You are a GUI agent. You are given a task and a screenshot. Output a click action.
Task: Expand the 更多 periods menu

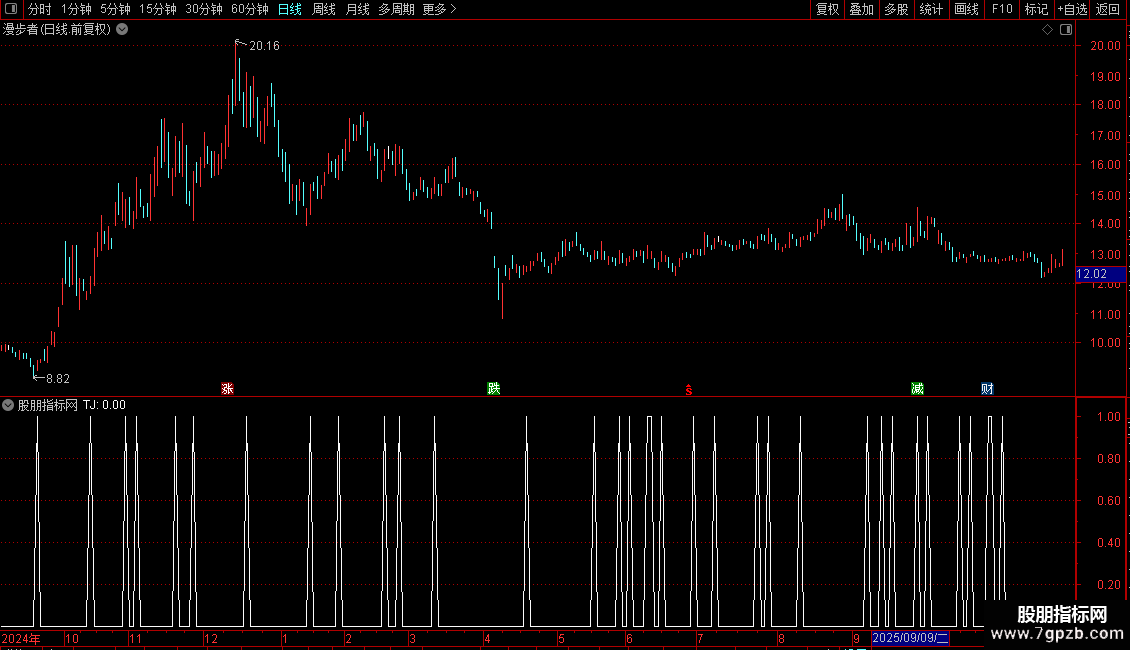click(x=439, y=9)
